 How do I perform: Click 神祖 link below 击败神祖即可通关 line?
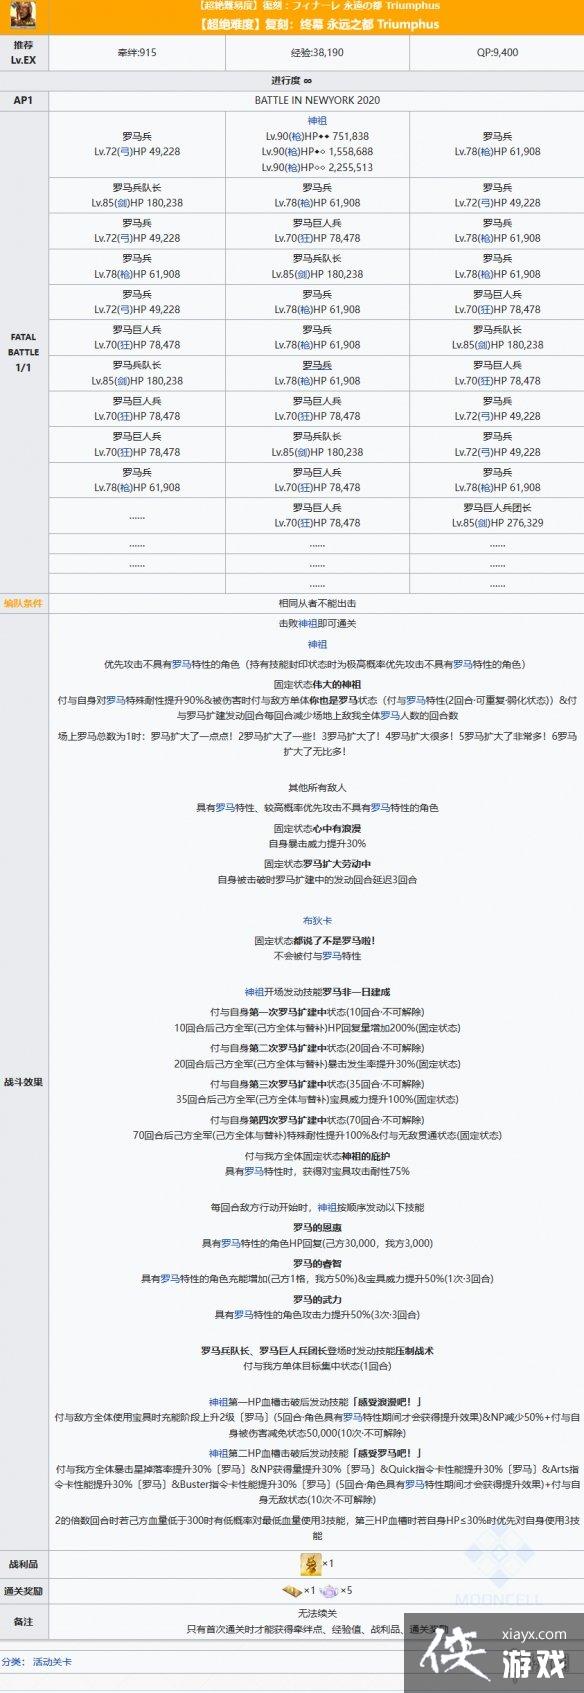point(317,644)
